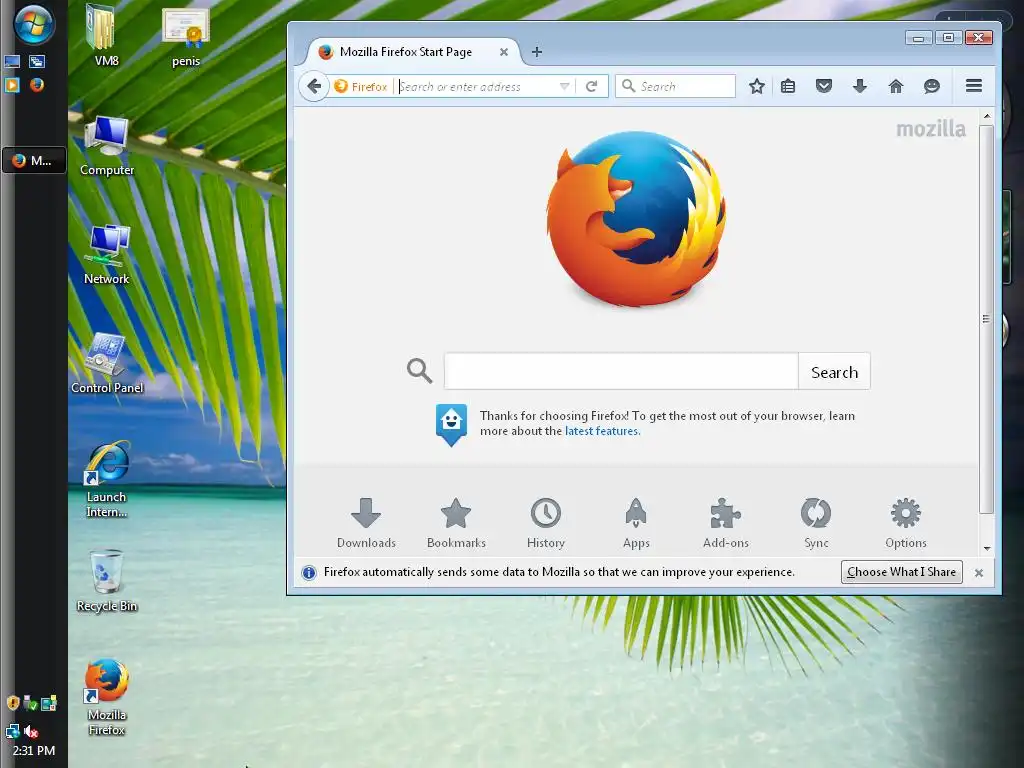The height and width of the screenshot is (768, 1024).
Task: Select the Control Panel desktop icon
Action: click(106, 364)
